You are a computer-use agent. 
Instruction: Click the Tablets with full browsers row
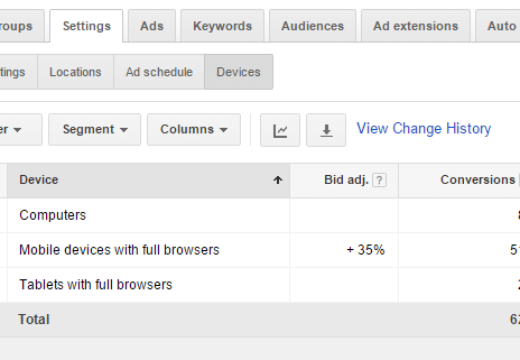pyautogui.click(x=260, y=285)
